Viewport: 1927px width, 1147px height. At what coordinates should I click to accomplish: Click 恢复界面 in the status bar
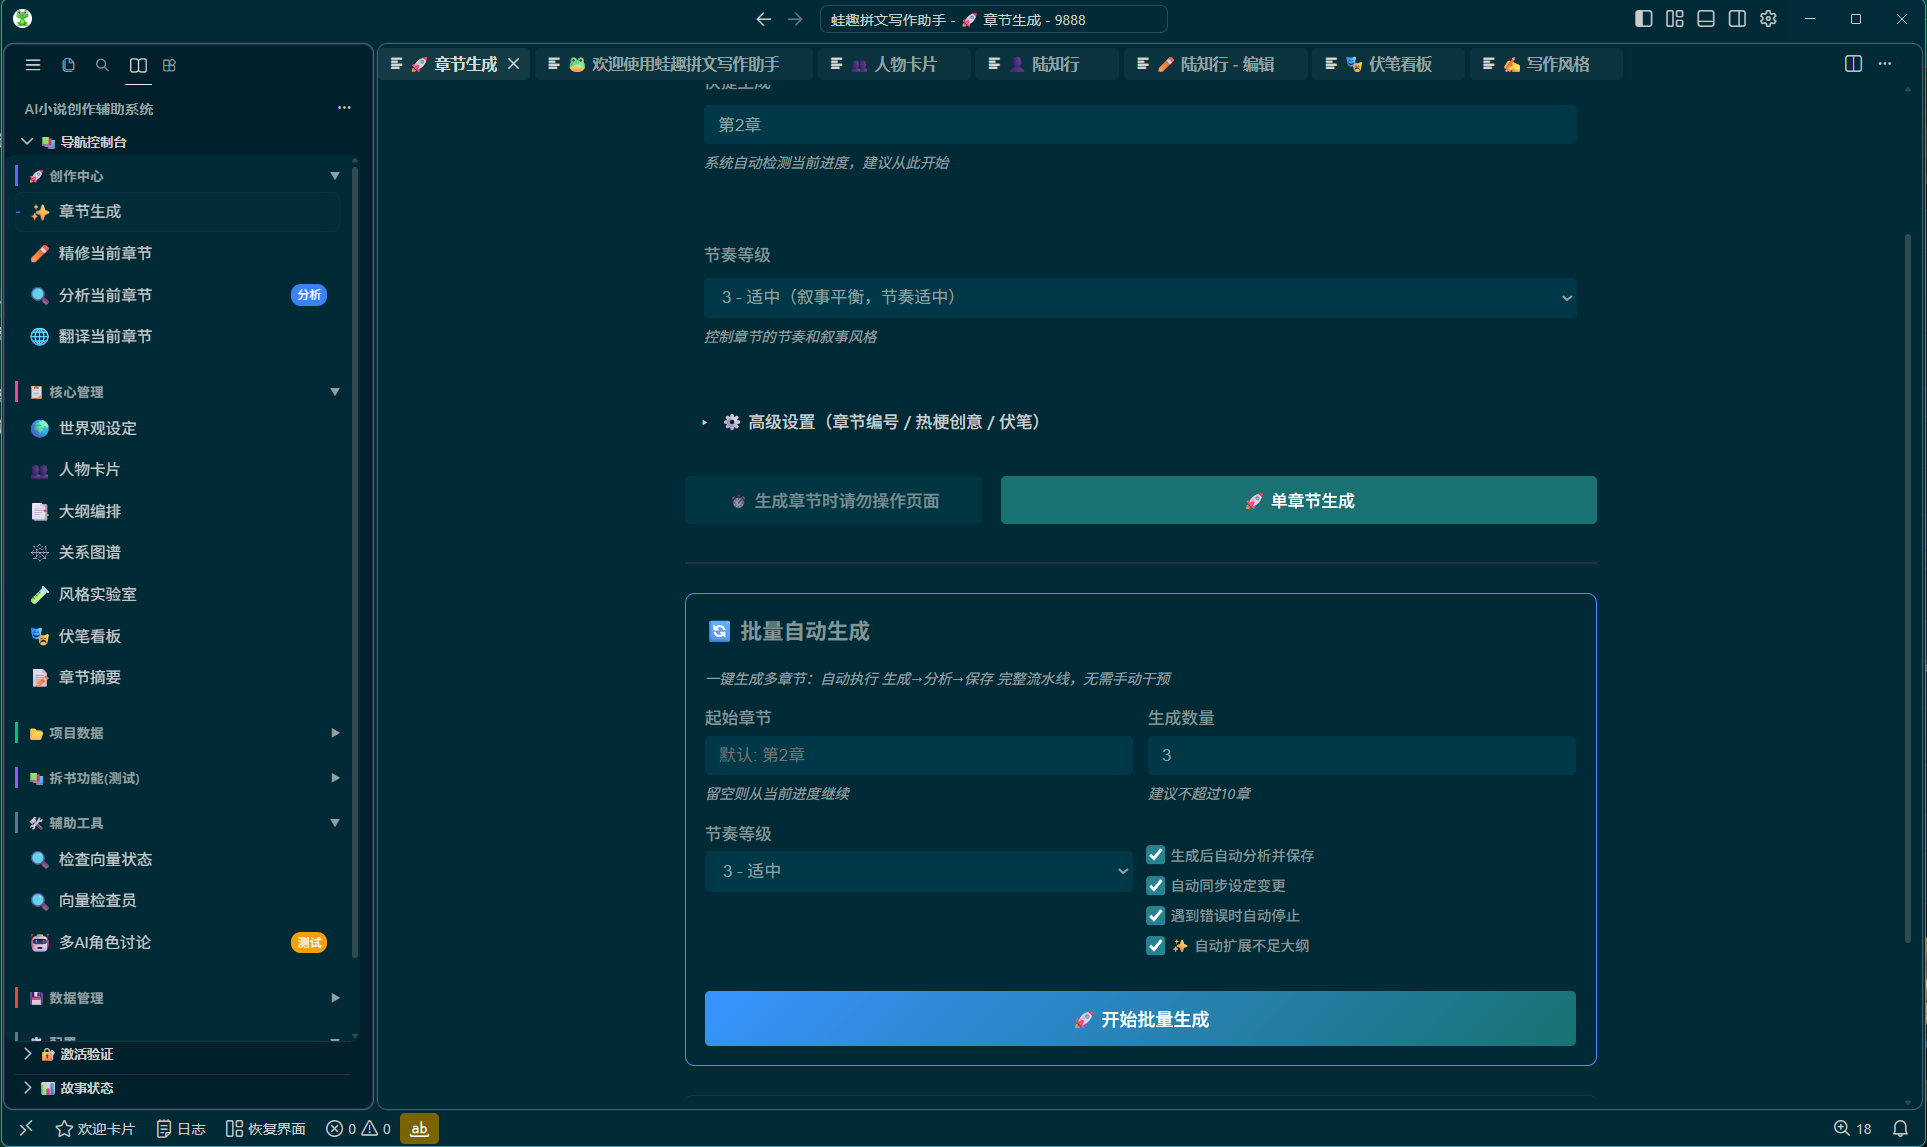(x=266, y=1128)
